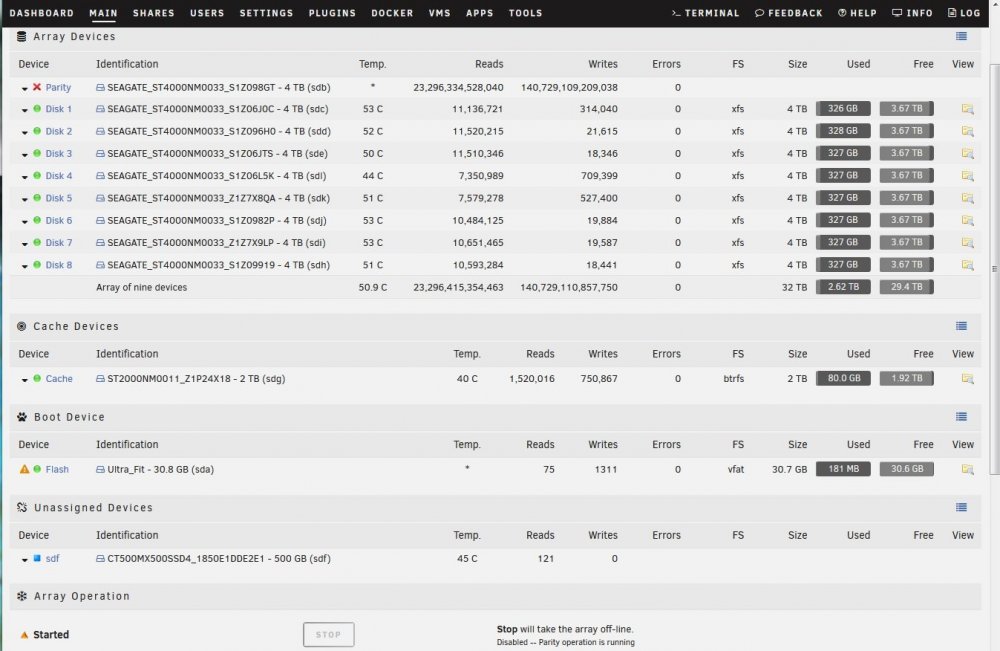Expand the sdf device arrow

click(x=24, y=560)
